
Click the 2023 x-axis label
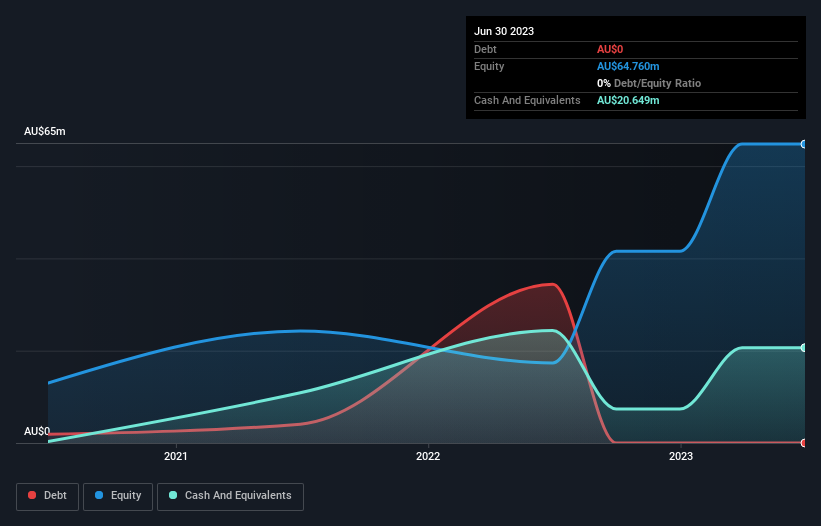[x=681, y=456]
